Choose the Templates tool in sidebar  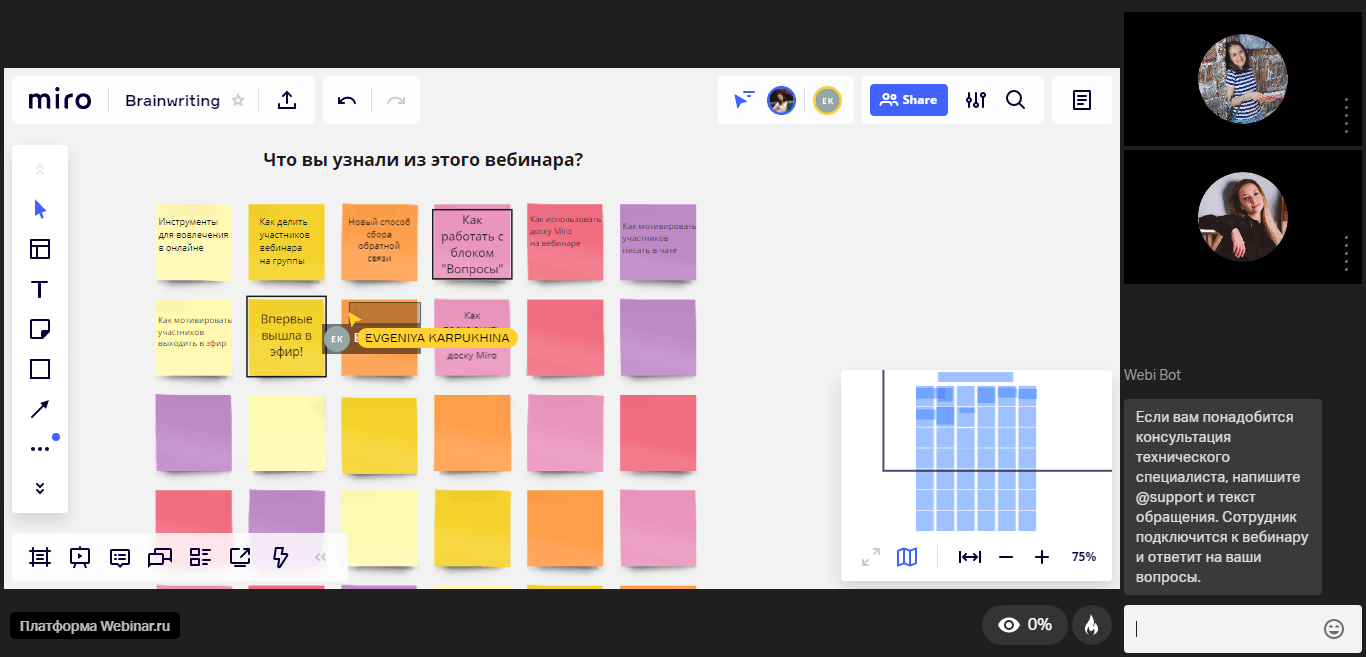point(40,249)
